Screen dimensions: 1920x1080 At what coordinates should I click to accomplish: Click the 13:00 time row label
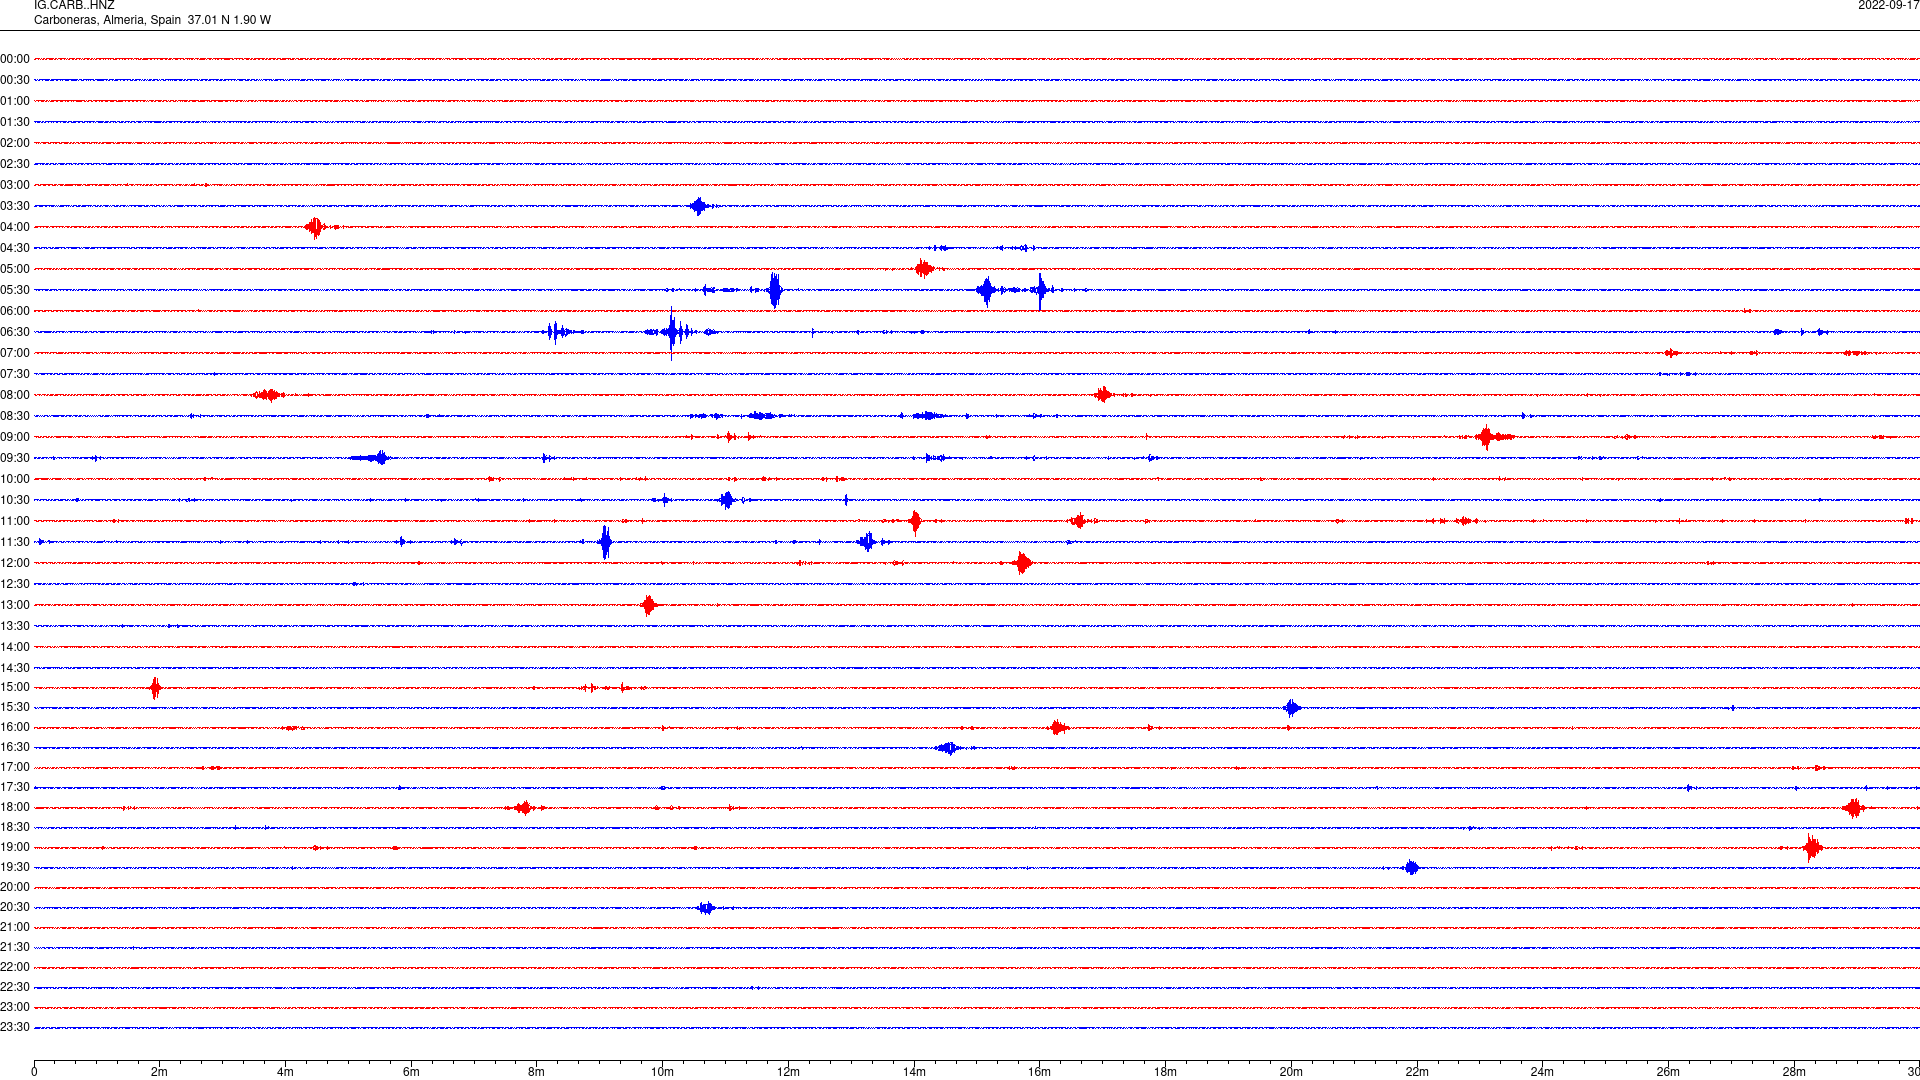click(x=15, y=605)
